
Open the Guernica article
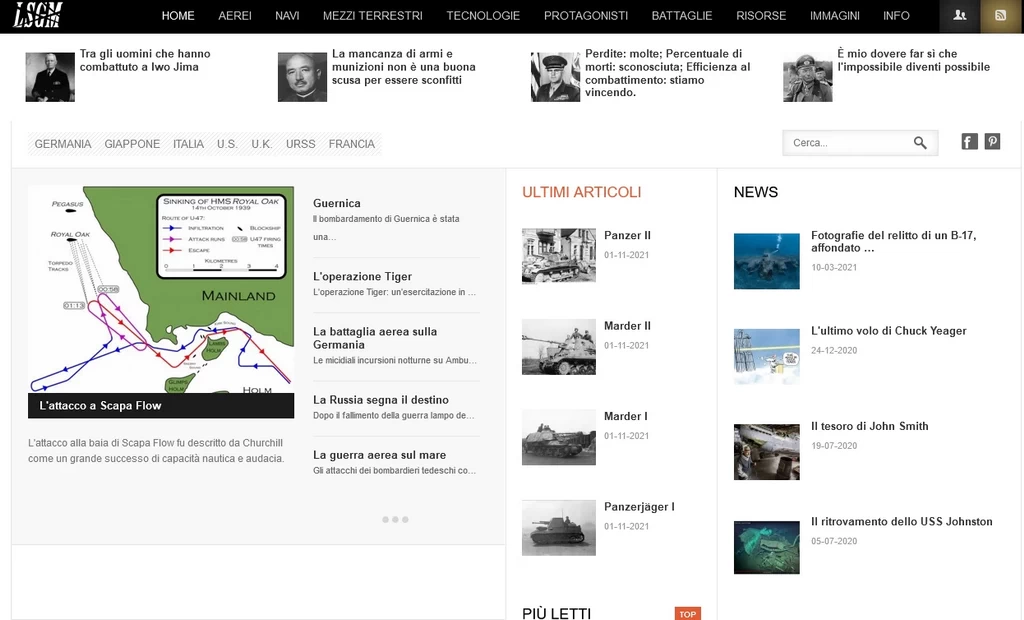point(336,203)
